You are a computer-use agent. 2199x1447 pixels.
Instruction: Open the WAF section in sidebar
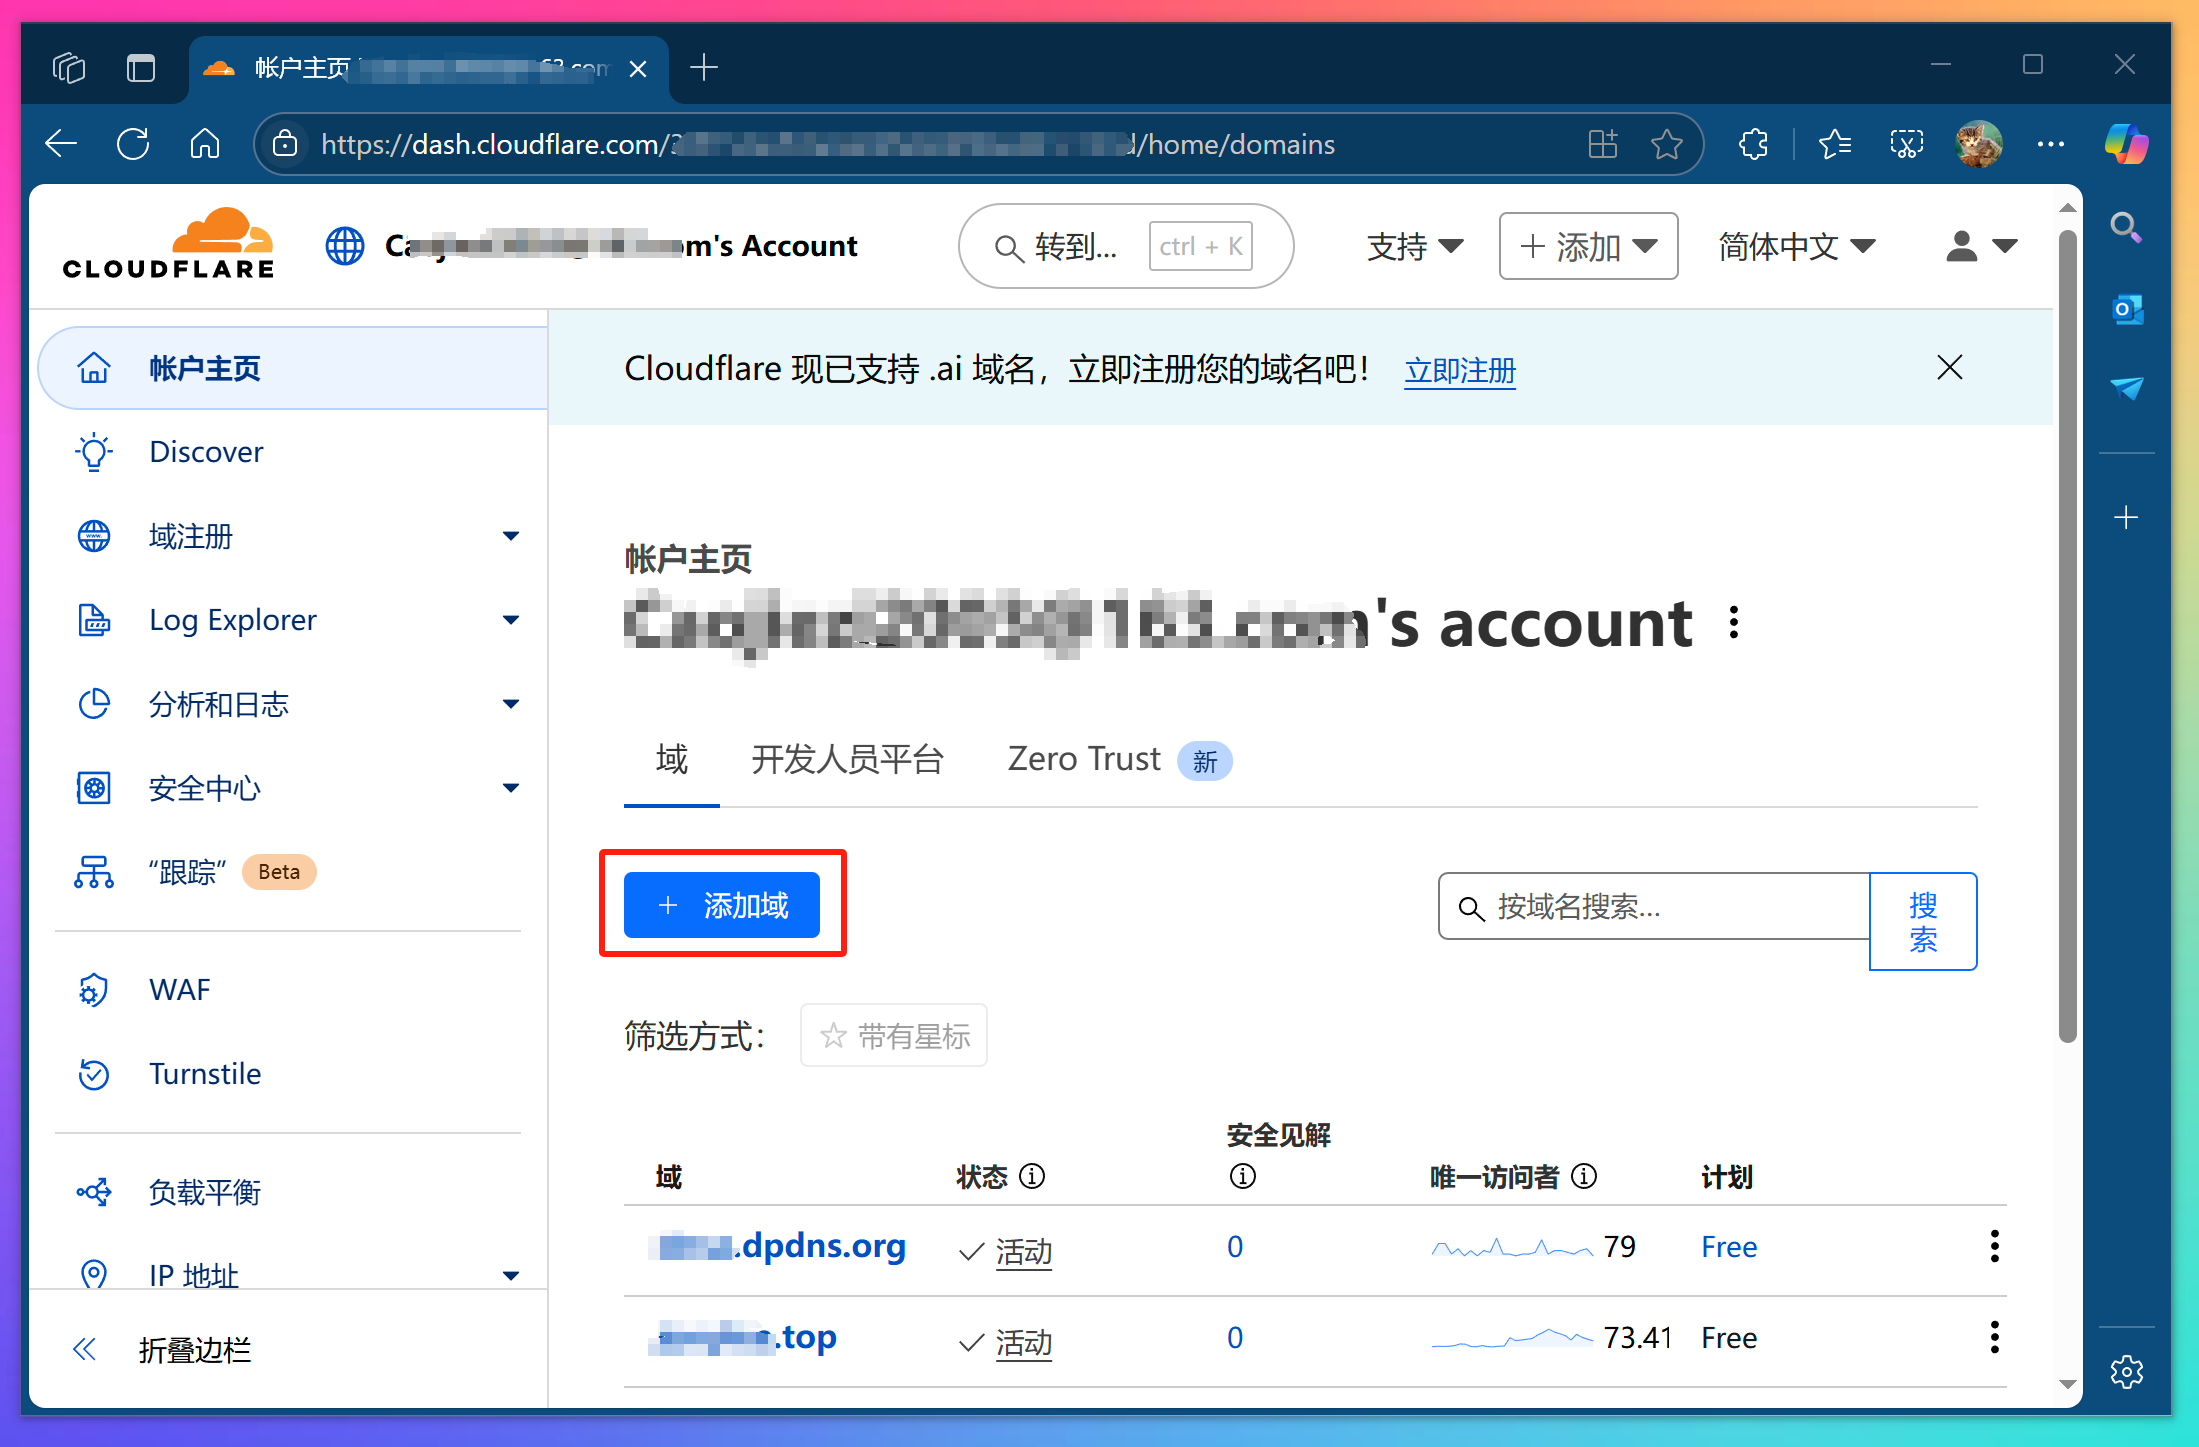tap(179, 989)
